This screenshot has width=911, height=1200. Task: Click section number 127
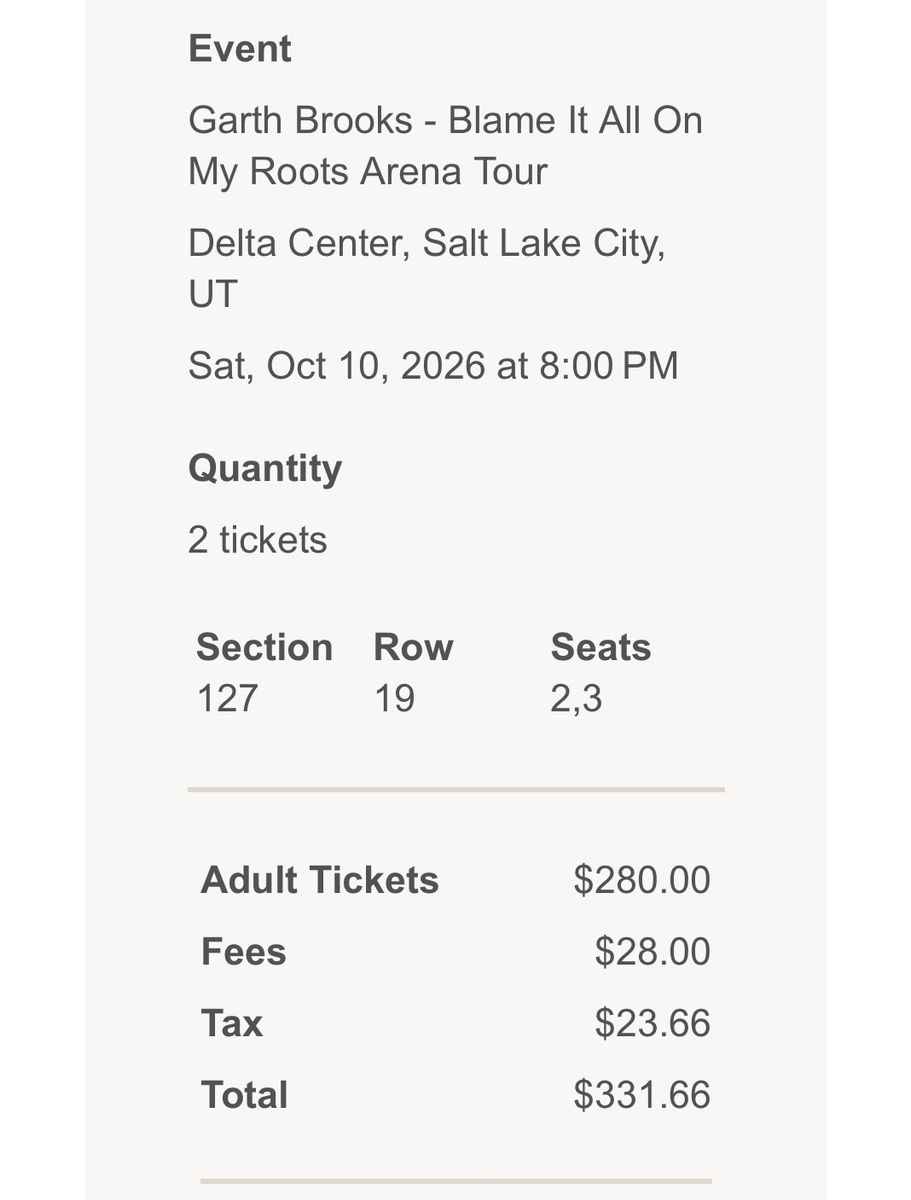[x=227, y=698]
